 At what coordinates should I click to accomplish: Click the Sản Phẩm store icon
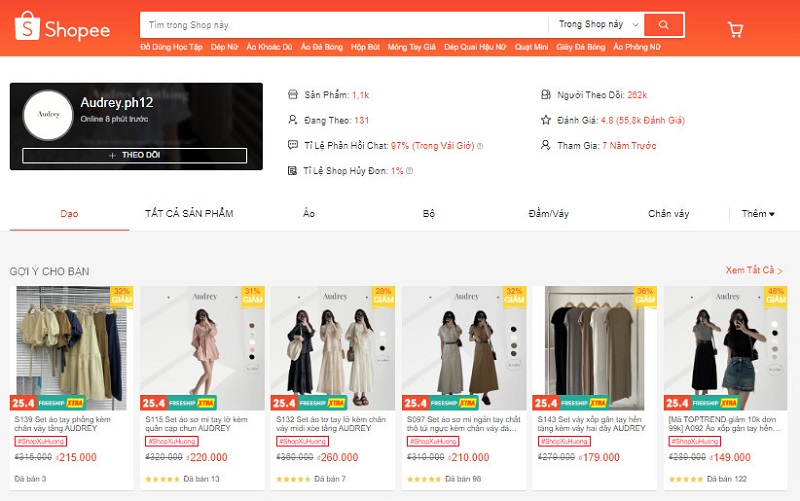293,95
